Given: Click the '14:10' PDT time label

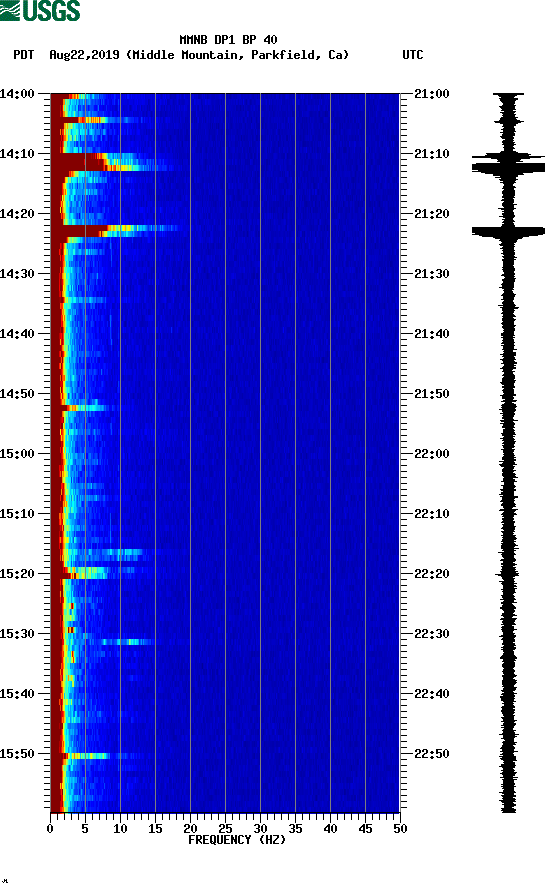Looking at the screenshot, I should pyautogui.click(x=17, y=154).
